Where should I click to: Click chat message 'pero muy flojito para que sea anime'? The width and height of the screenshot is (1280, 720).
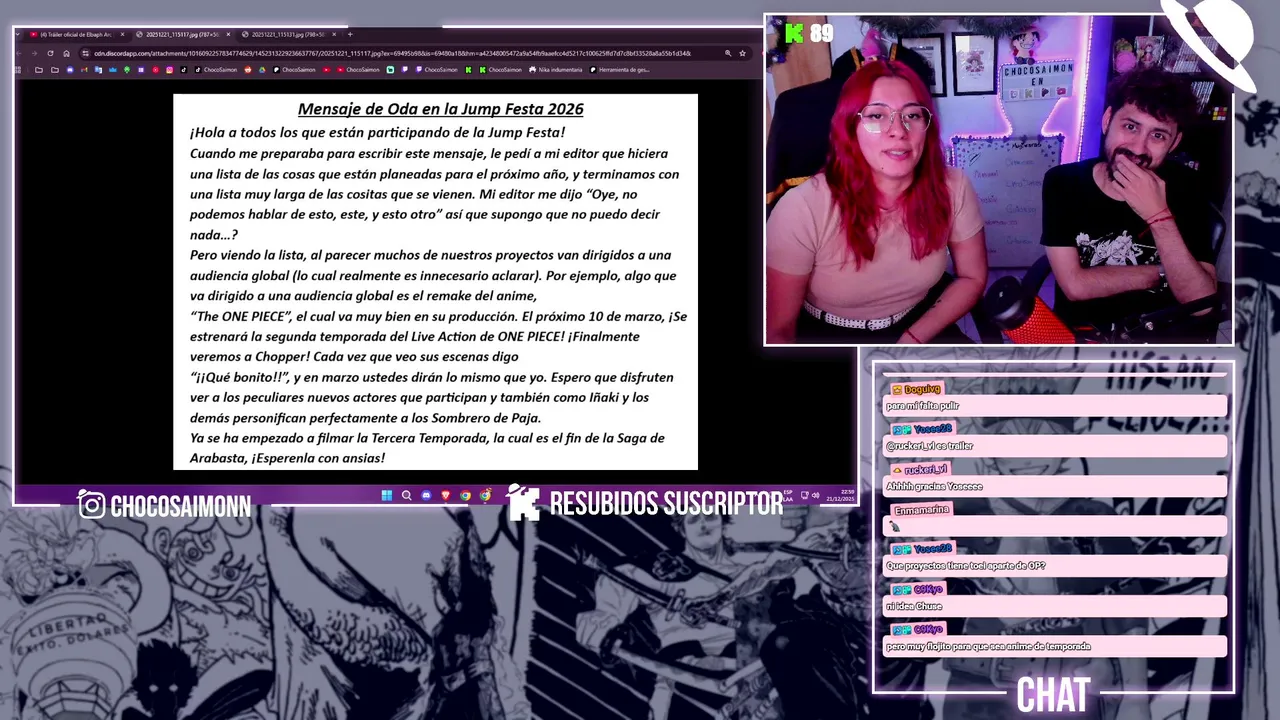point(988,646)
